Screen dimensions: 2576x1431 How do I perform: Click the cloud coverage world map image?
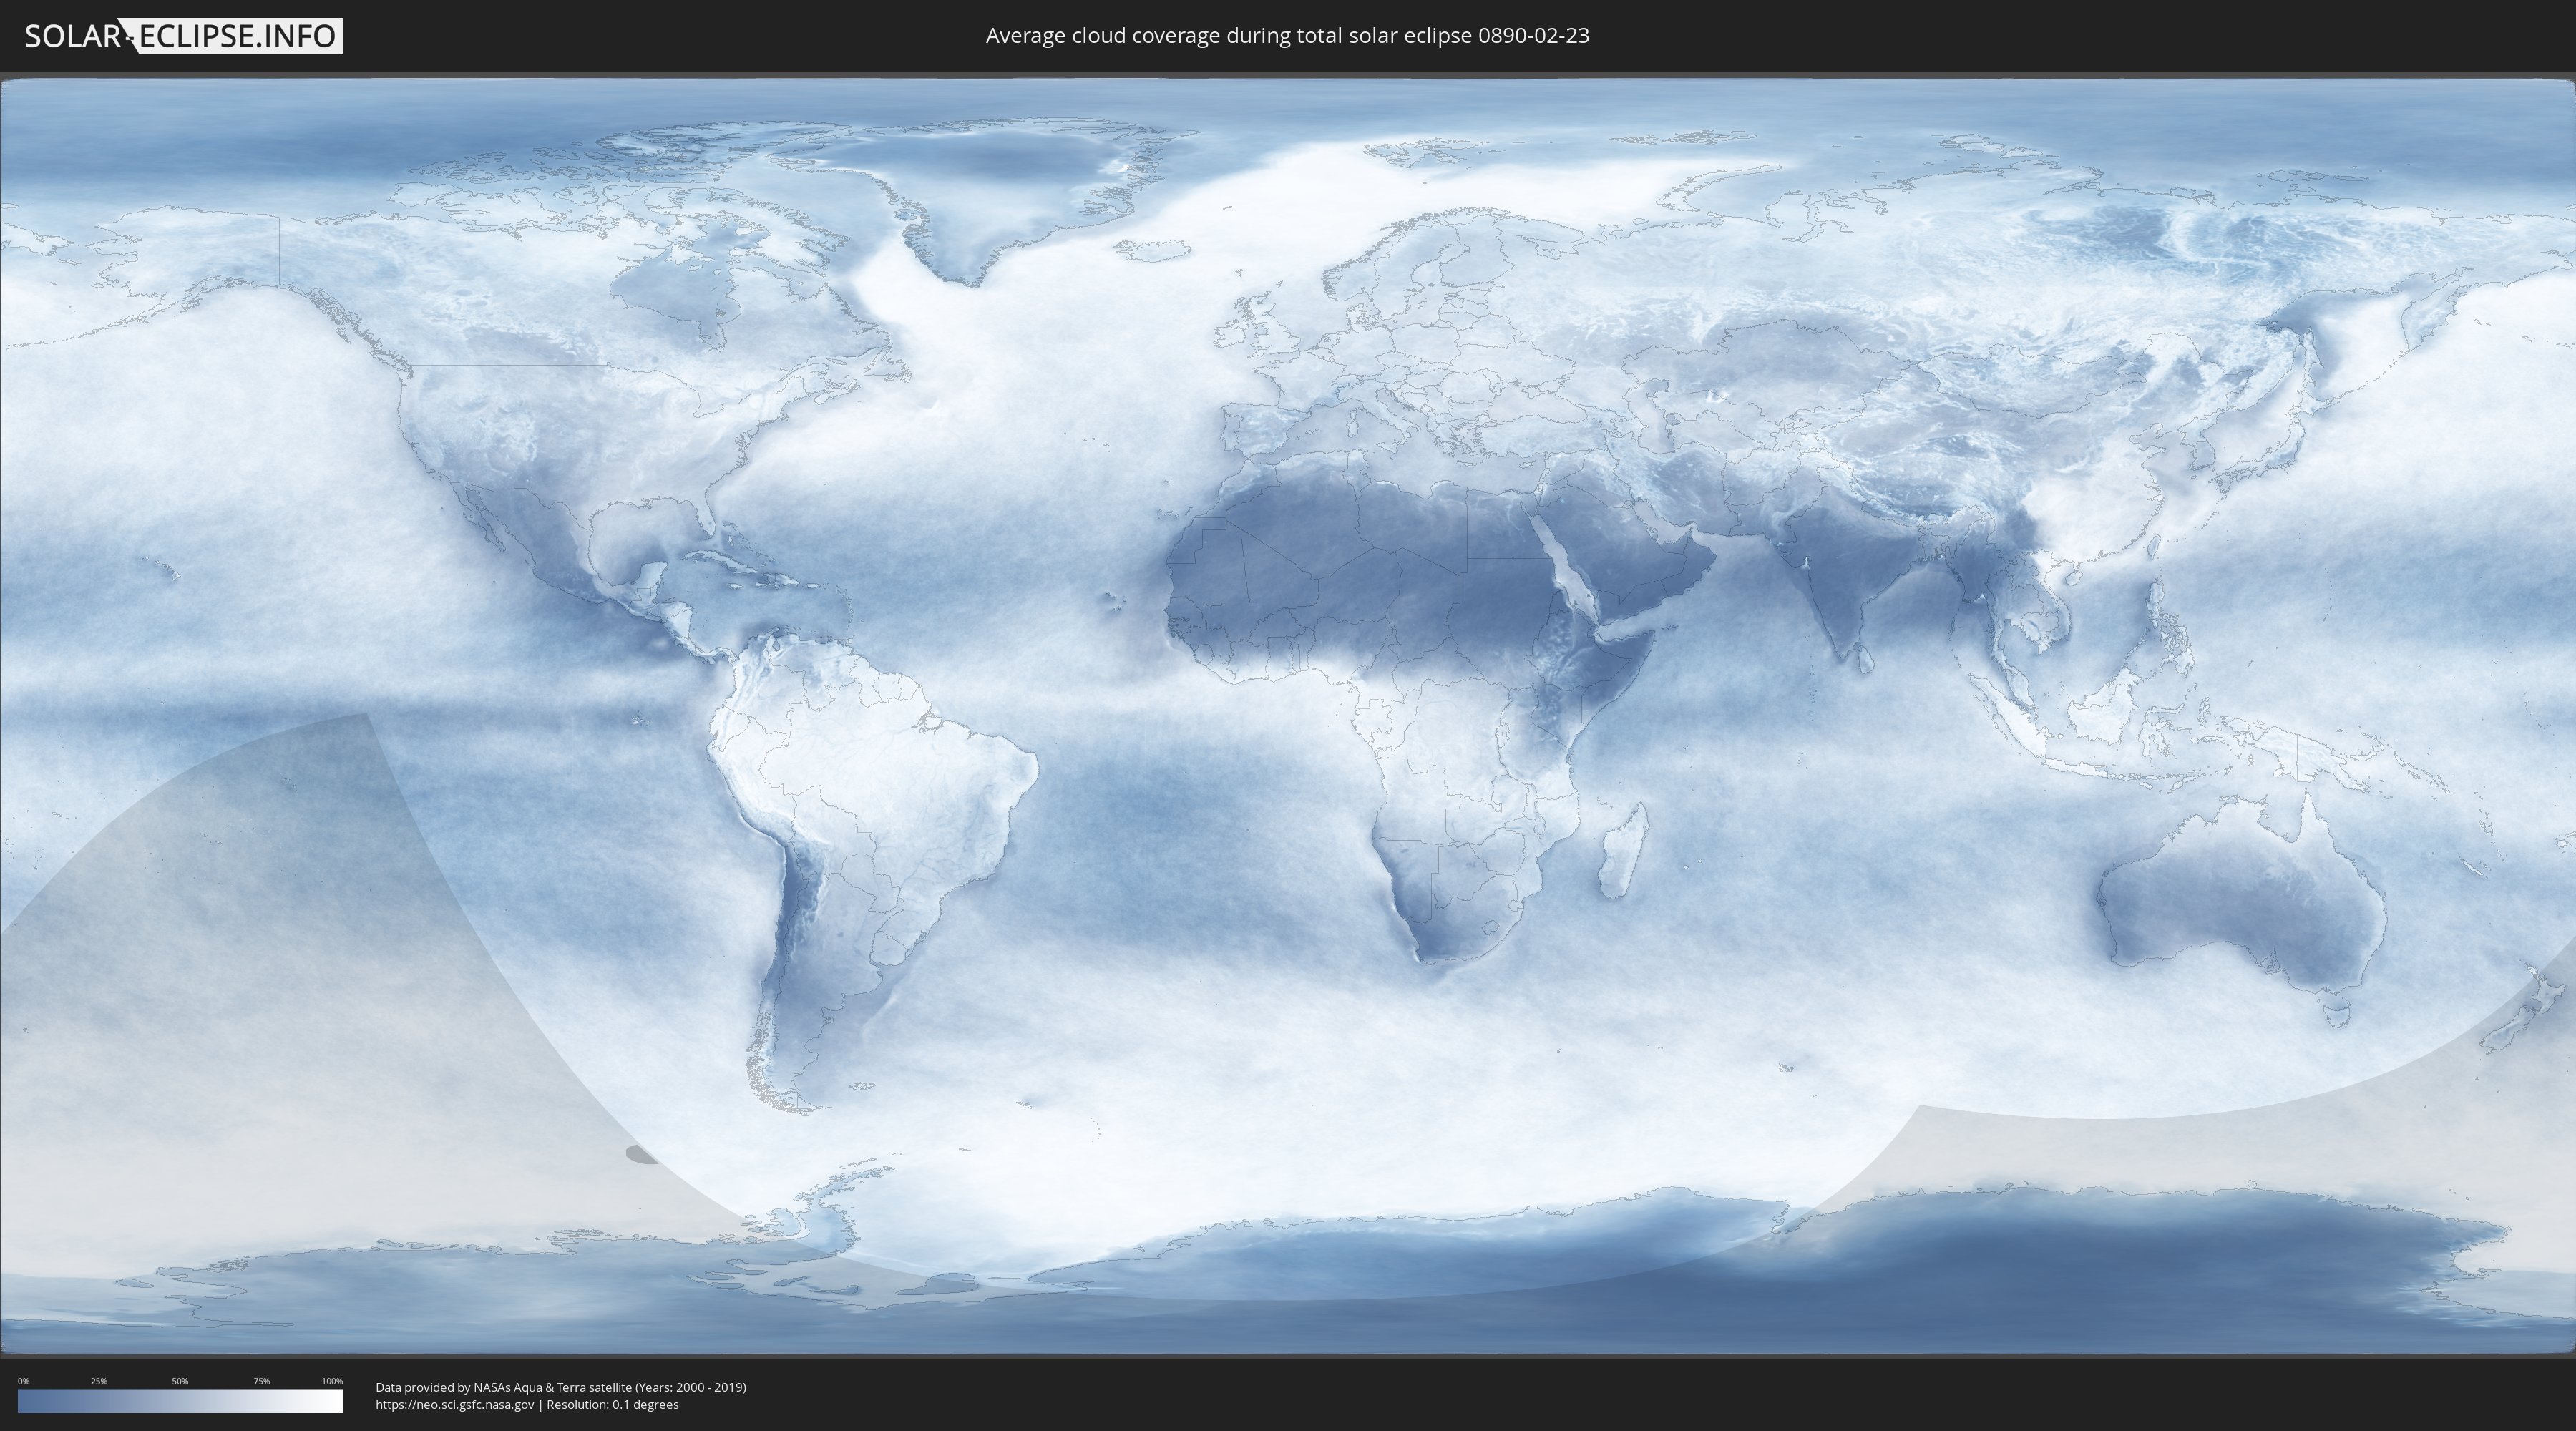tap(1288, 717)
